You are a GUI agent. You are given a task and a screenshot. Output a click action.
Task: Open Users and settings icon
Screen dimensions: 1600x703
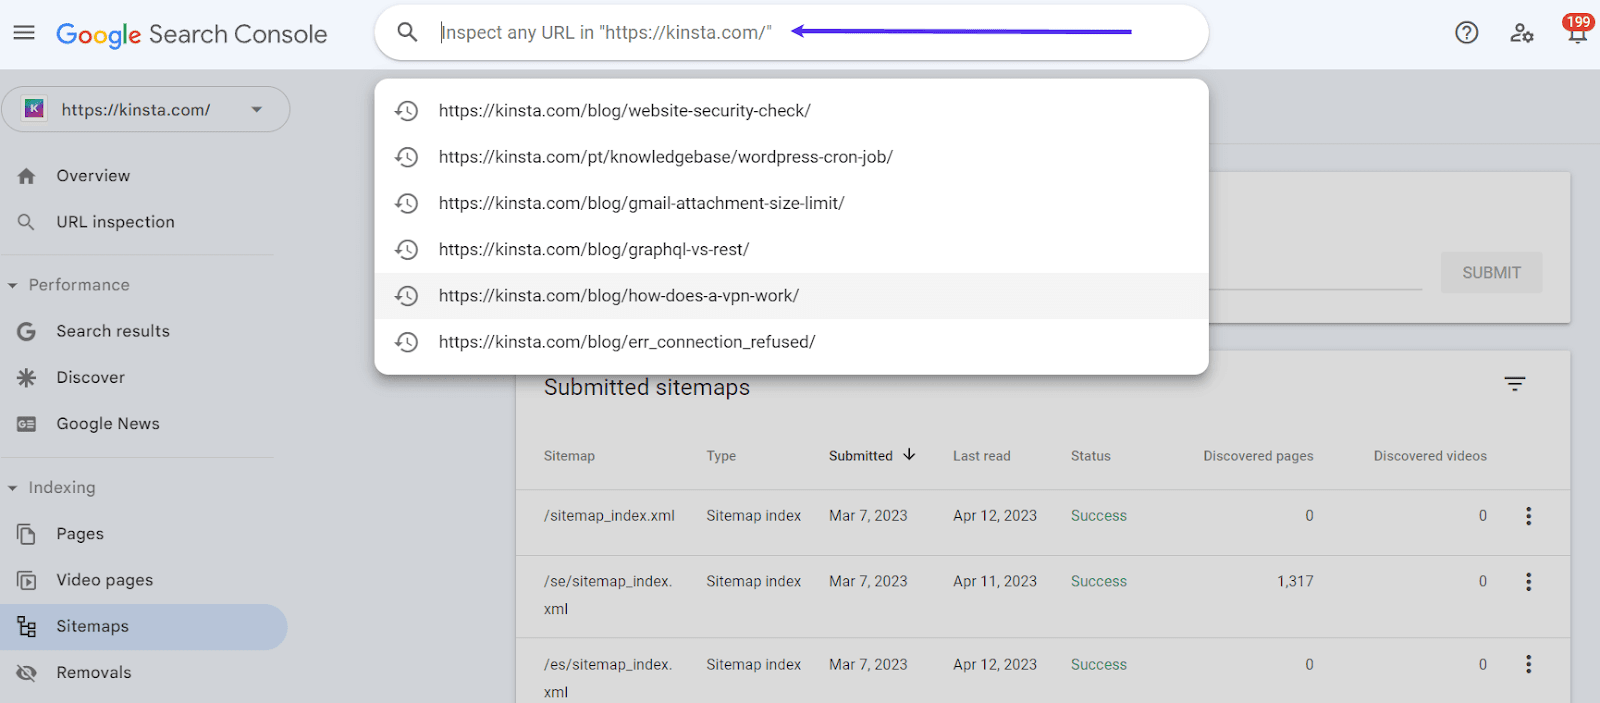(x=1521, y=33)
